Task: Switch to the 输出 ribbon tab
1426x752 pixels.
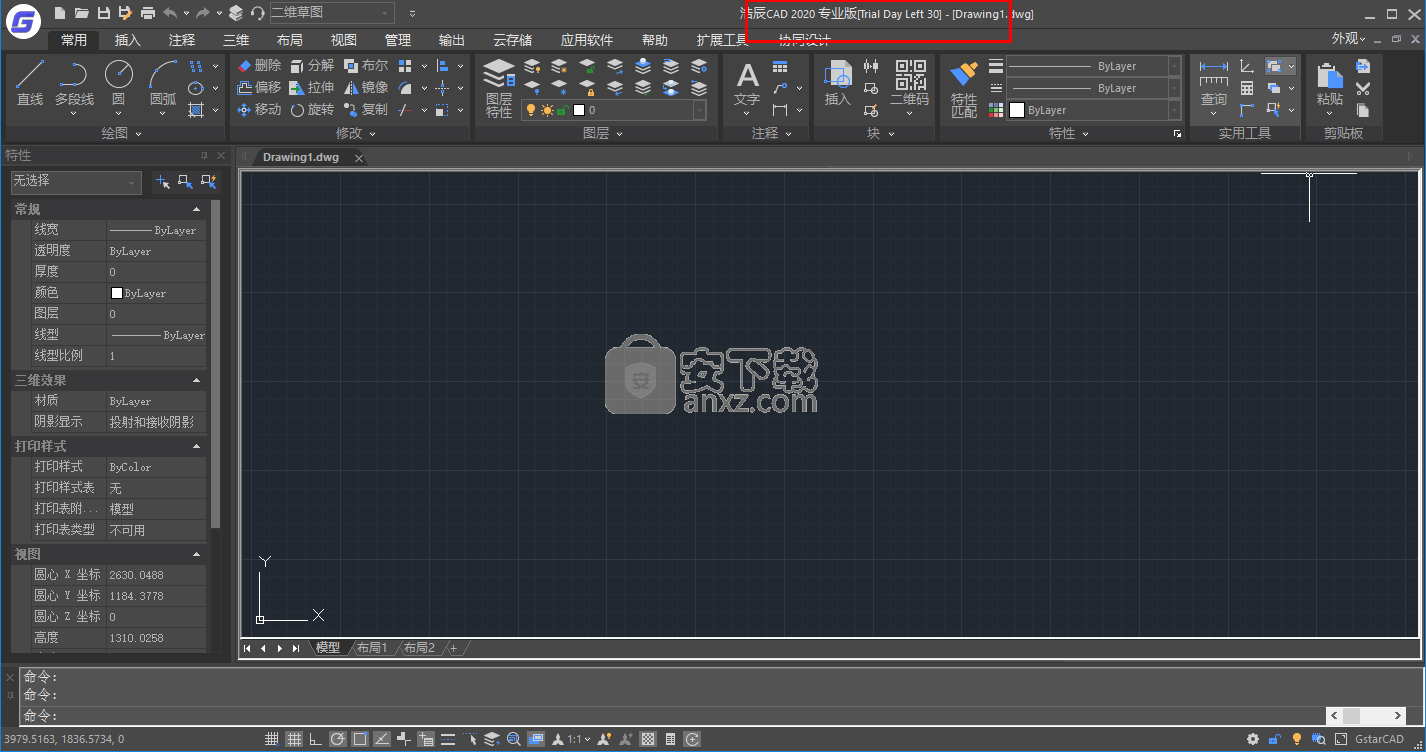Action: (x=452, y=40)
